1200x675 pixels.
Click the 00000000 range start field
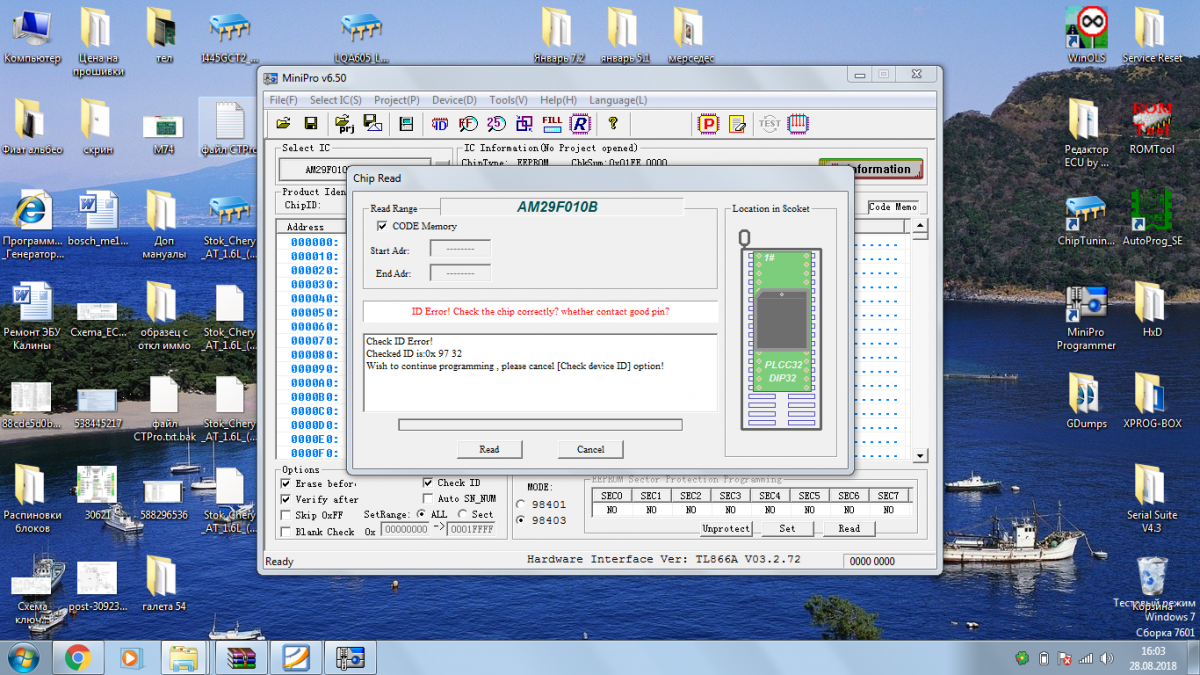click(405, 530)
